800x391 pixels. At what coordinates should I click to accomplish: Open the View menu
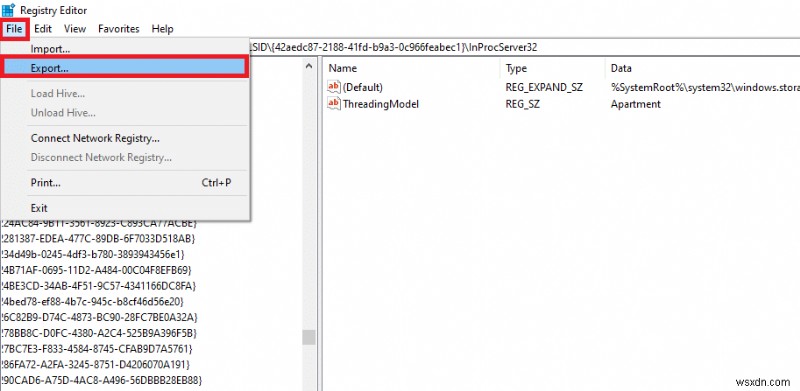[75, 29]
